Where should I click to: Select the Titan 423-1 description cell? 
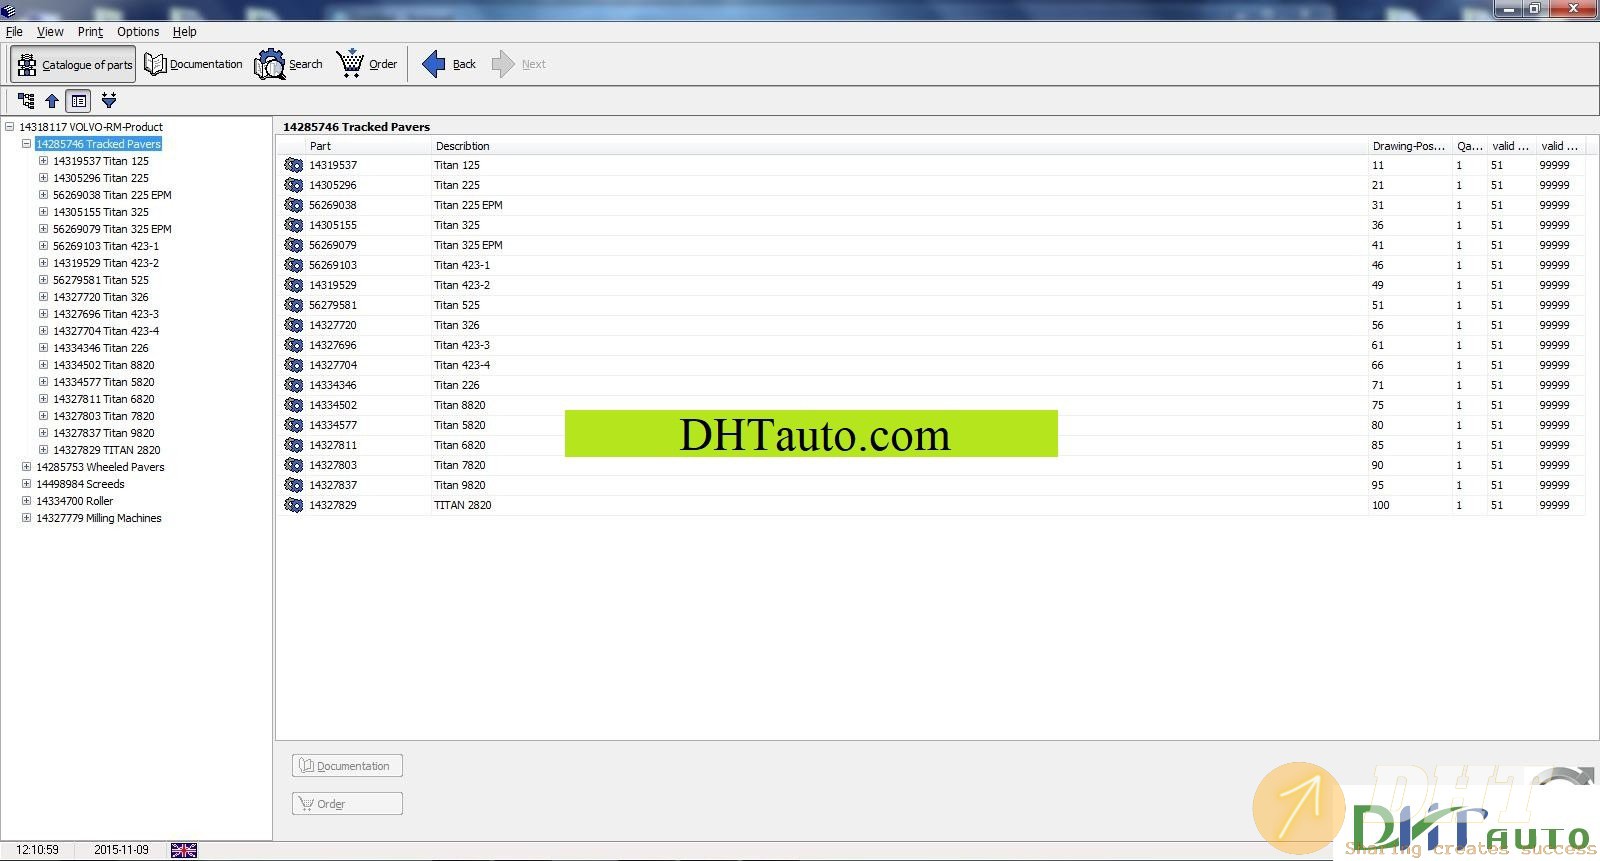pyautogui.click(x=462, y=265)
